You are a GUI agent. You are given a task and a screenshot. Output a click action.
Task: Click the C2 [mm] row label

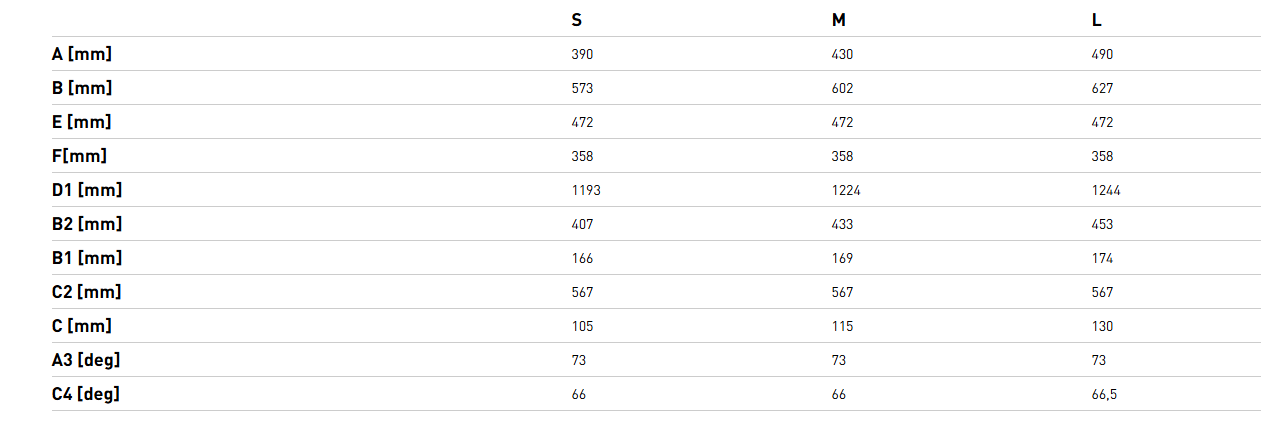click(x=87, y=292)
